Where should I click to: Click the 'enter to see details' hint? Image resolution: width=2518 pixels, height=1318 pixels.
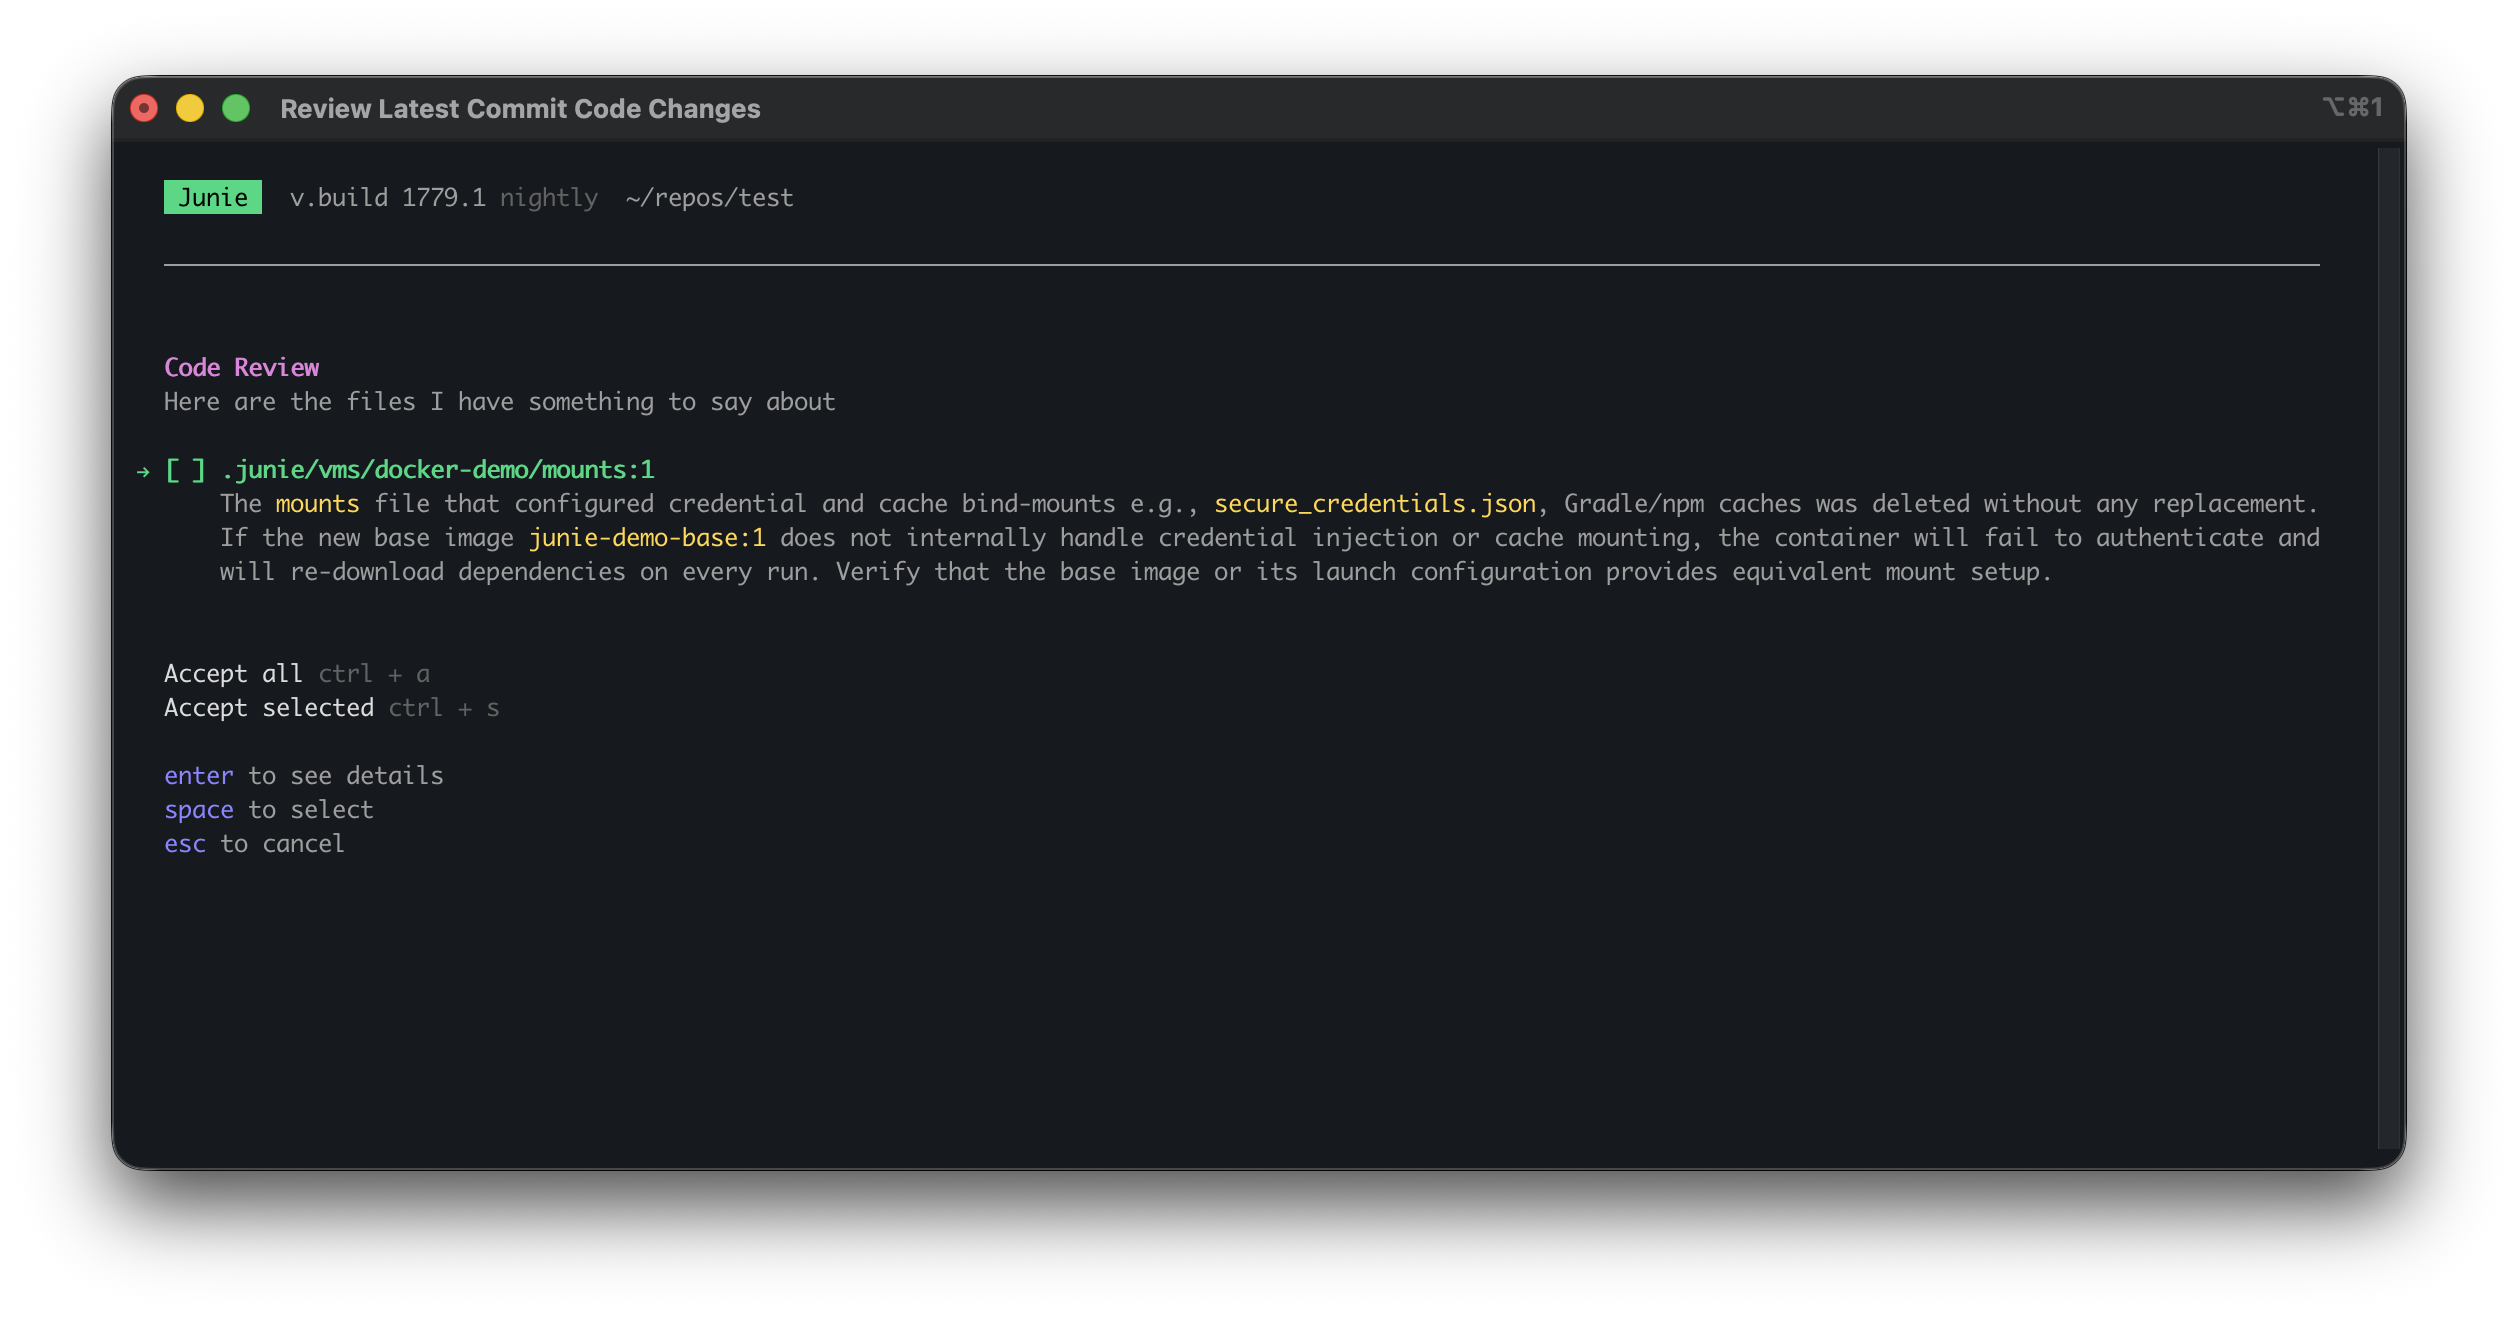click(x=304, y=776)
